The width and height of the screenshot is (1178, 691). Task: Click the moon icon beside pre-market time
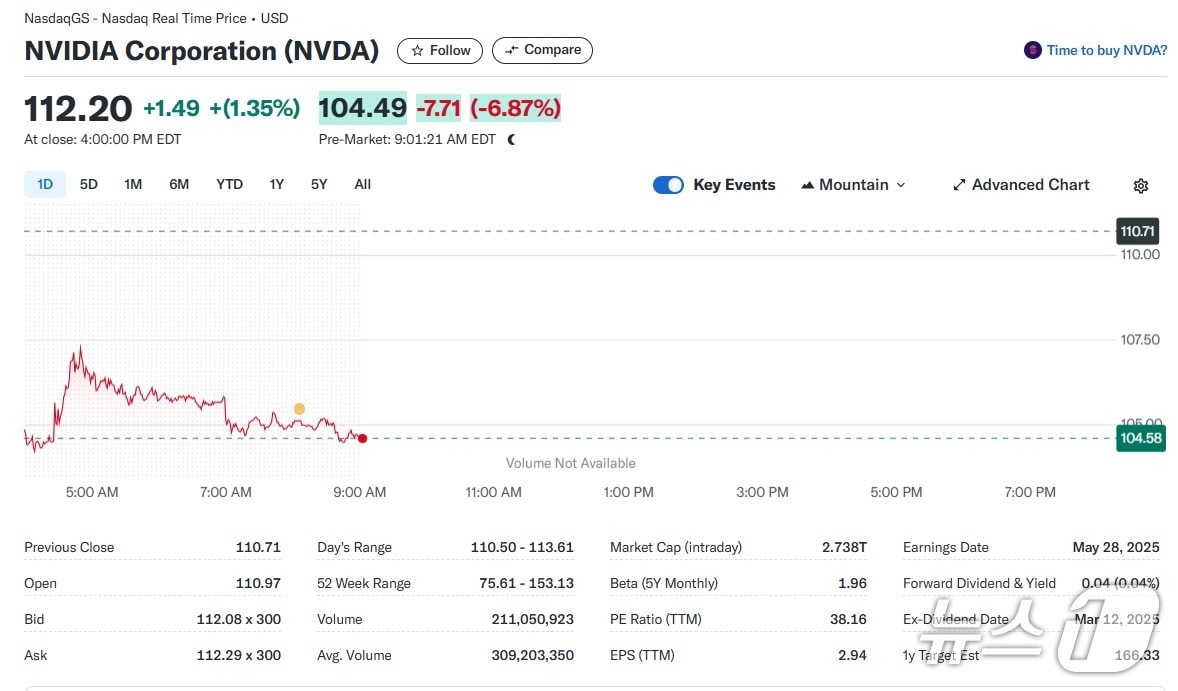click(512, 140)
